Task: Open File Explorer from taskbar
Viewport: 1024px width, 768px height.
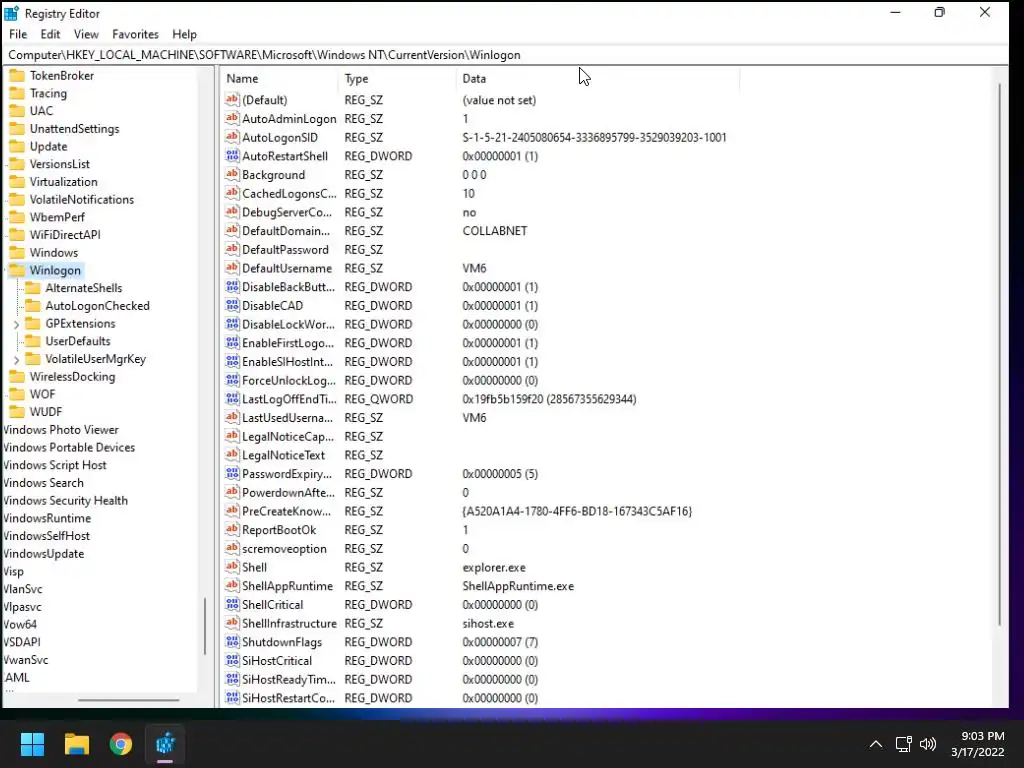Action: pos(76,744)
